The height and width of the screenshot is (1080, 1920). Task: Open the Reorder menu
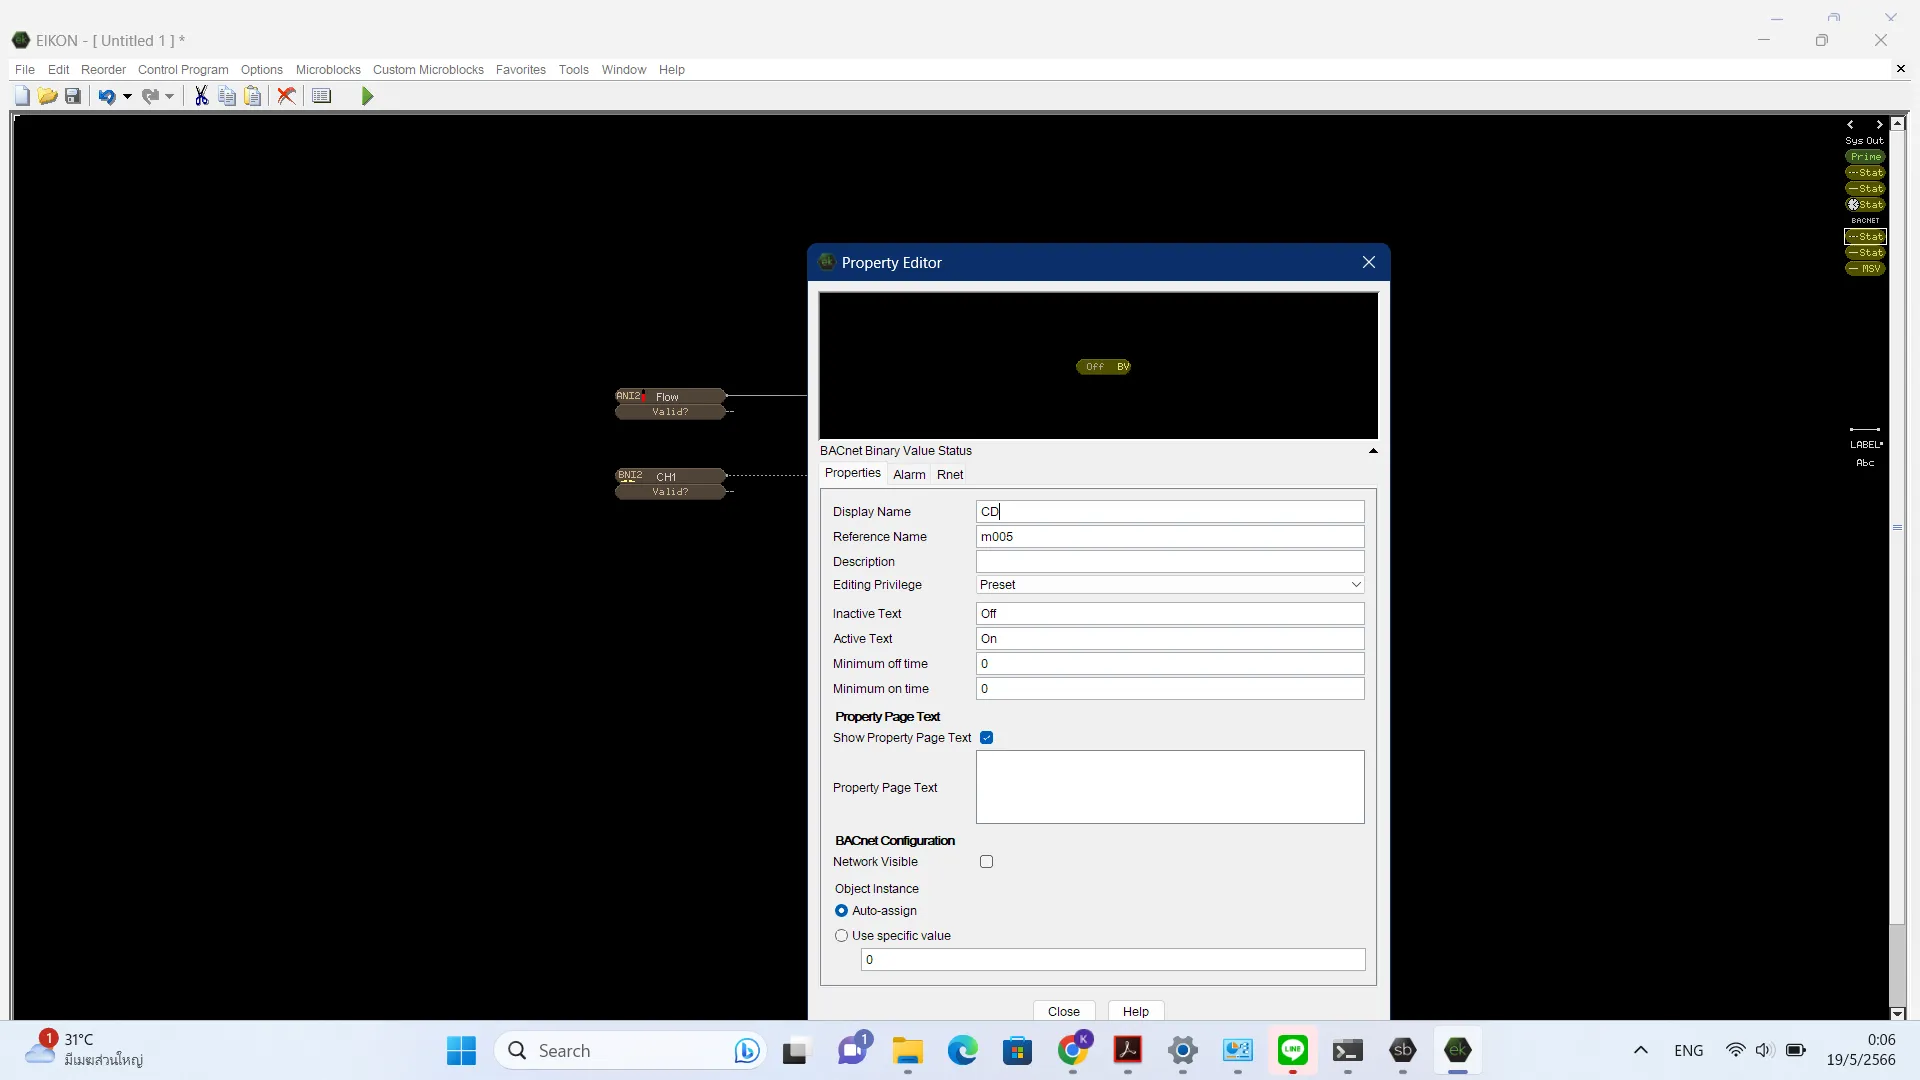click(103, 70)
